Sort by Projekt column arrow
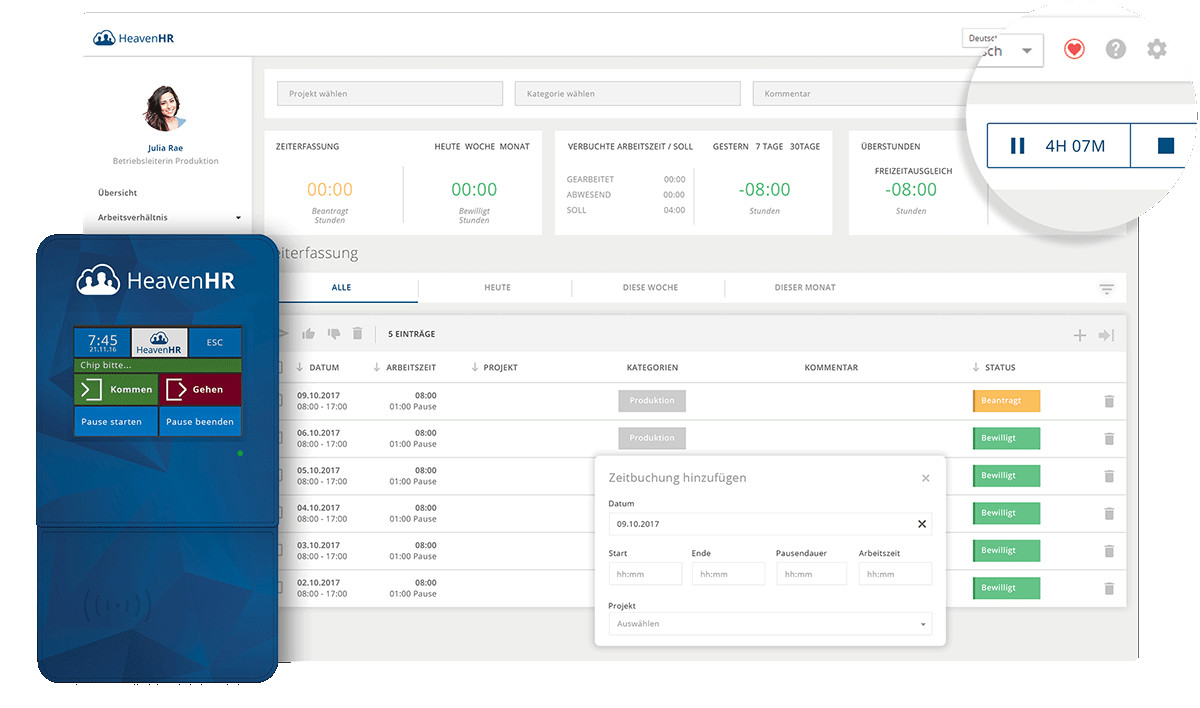 pos(474,367)
